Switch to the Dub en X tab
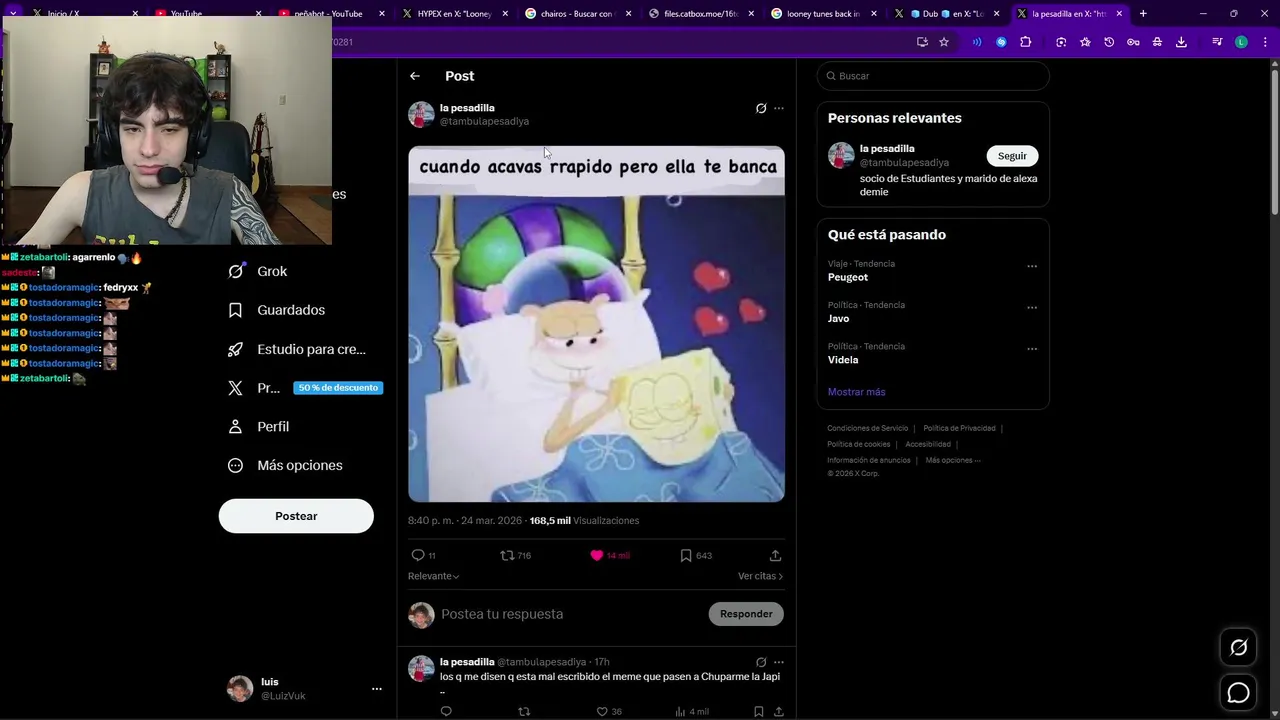Image resolution: width=1280 pixels, height=720 pixels. pyautogui.click(x=947, y=13)
